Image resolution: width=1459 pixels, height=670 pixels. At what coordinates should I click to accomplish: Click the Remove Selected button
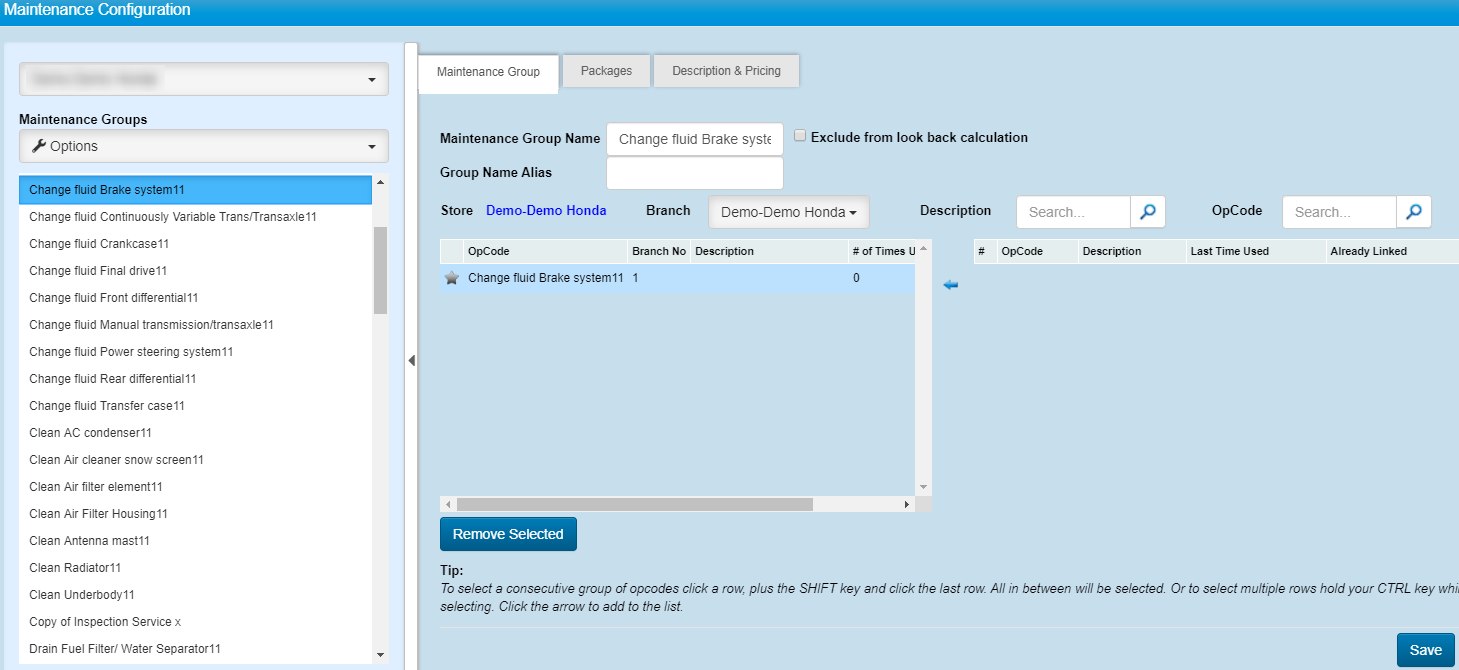(x=508, y=534)
